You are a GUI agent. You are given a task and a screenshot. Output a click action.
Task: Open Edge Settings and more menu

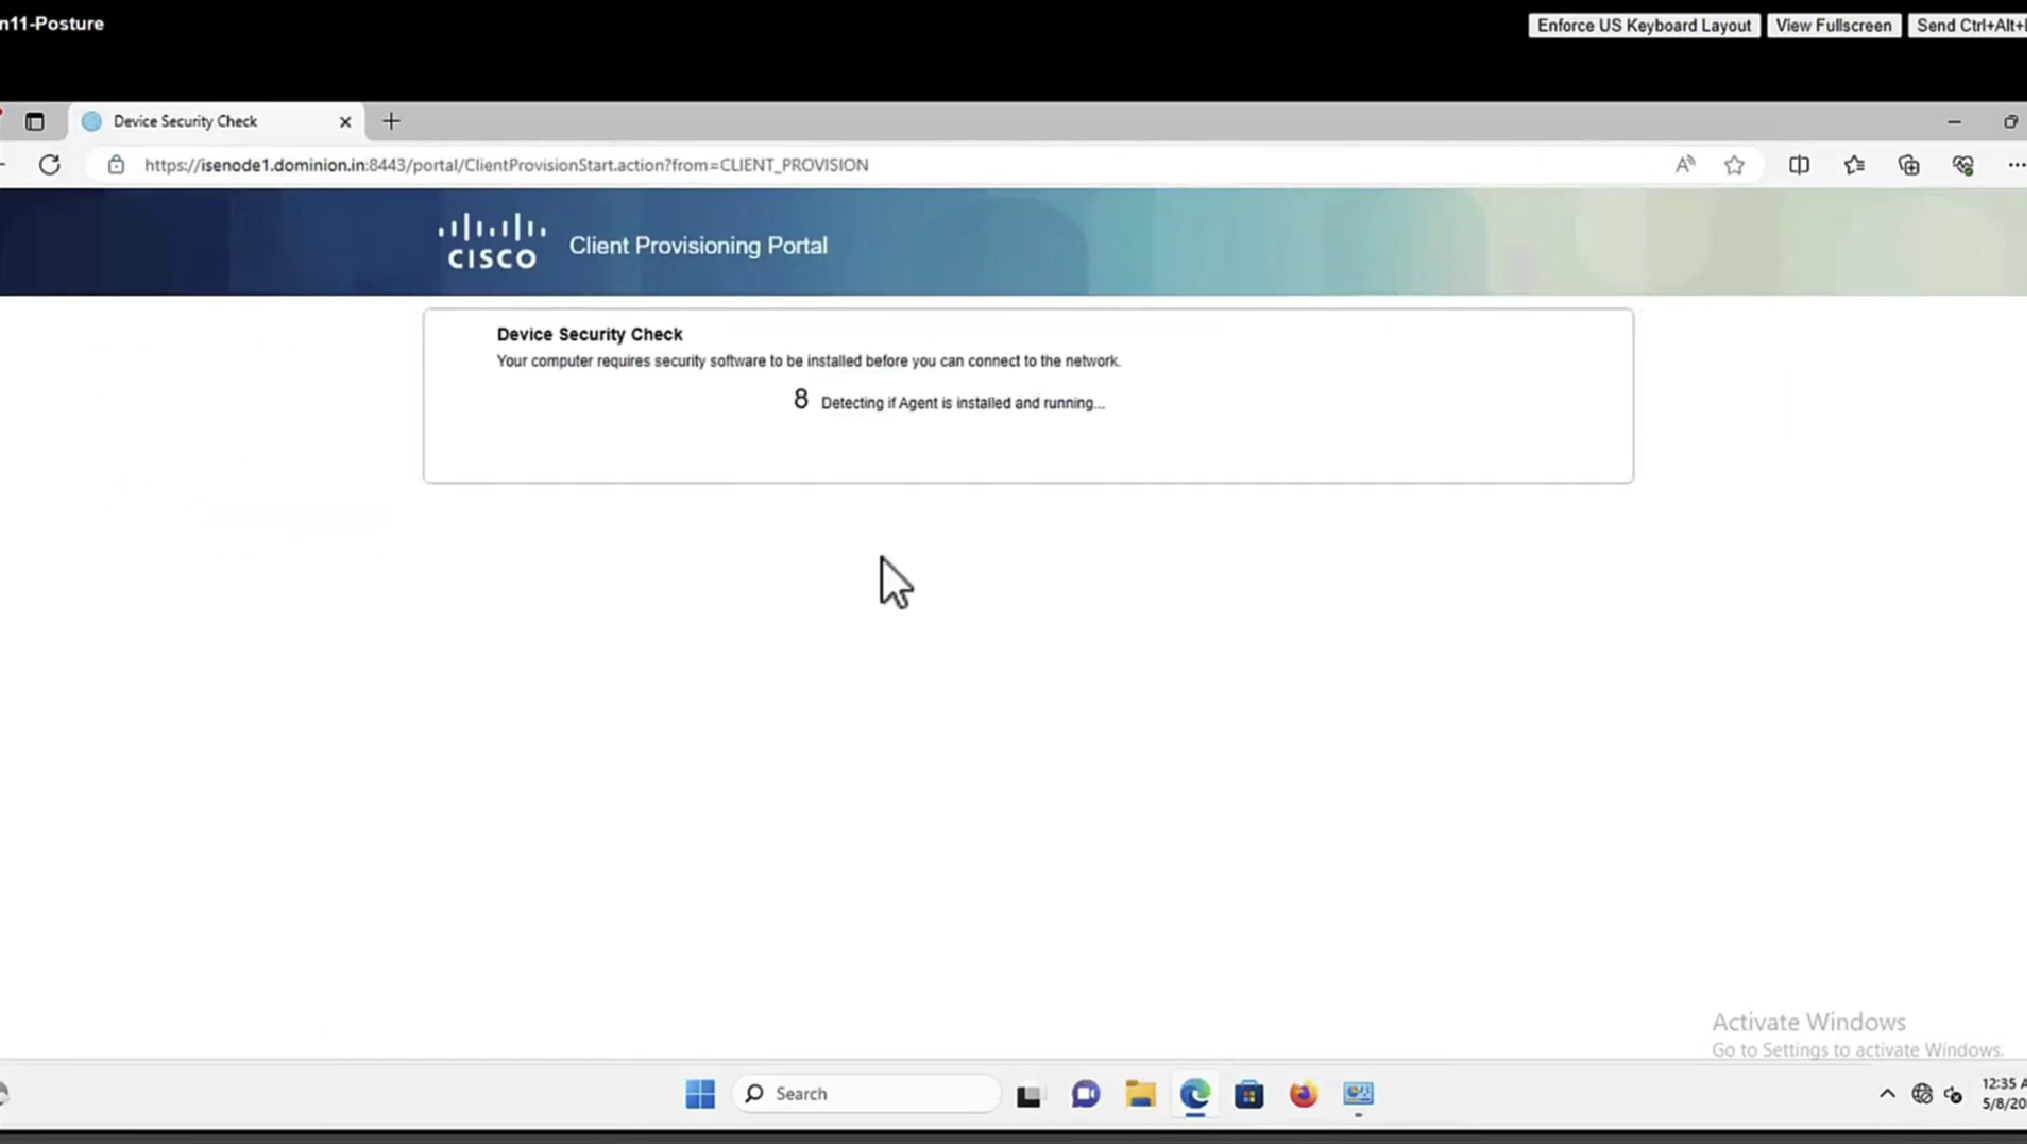pos(2015,165)
